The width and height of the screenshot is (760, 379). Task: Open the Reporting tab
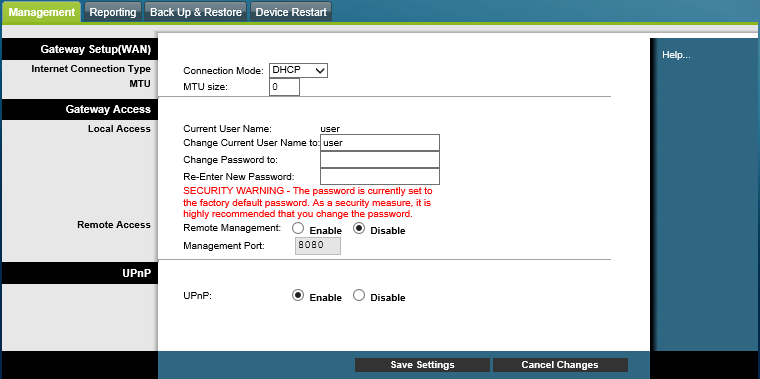113,12
